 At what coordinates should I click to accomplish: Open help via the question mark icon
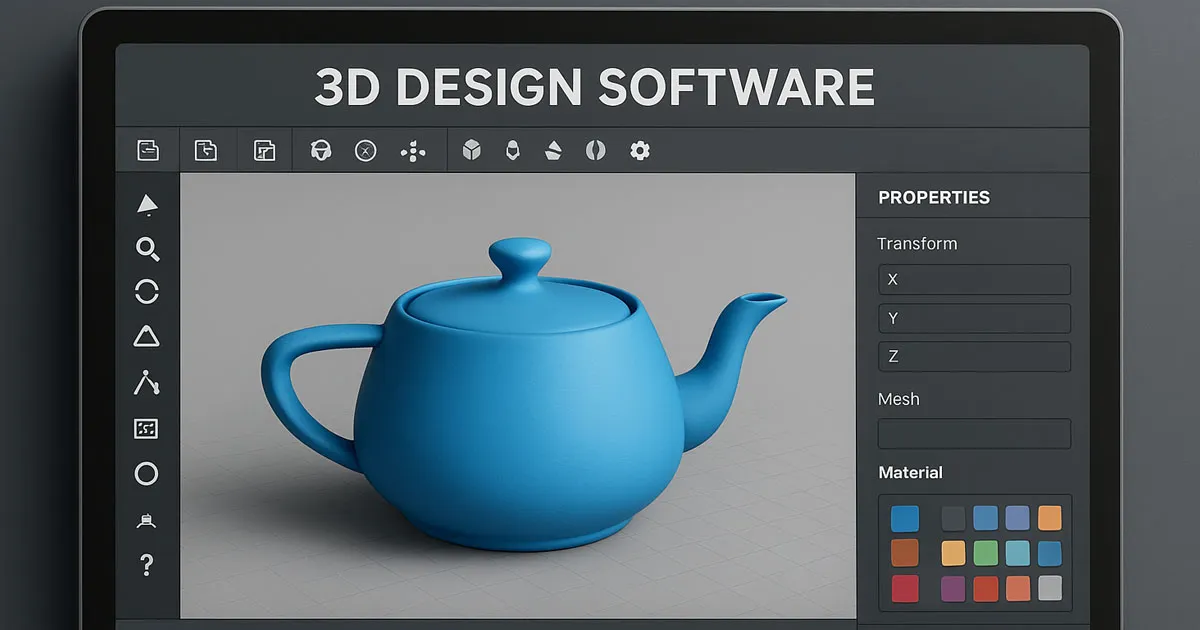147,565
